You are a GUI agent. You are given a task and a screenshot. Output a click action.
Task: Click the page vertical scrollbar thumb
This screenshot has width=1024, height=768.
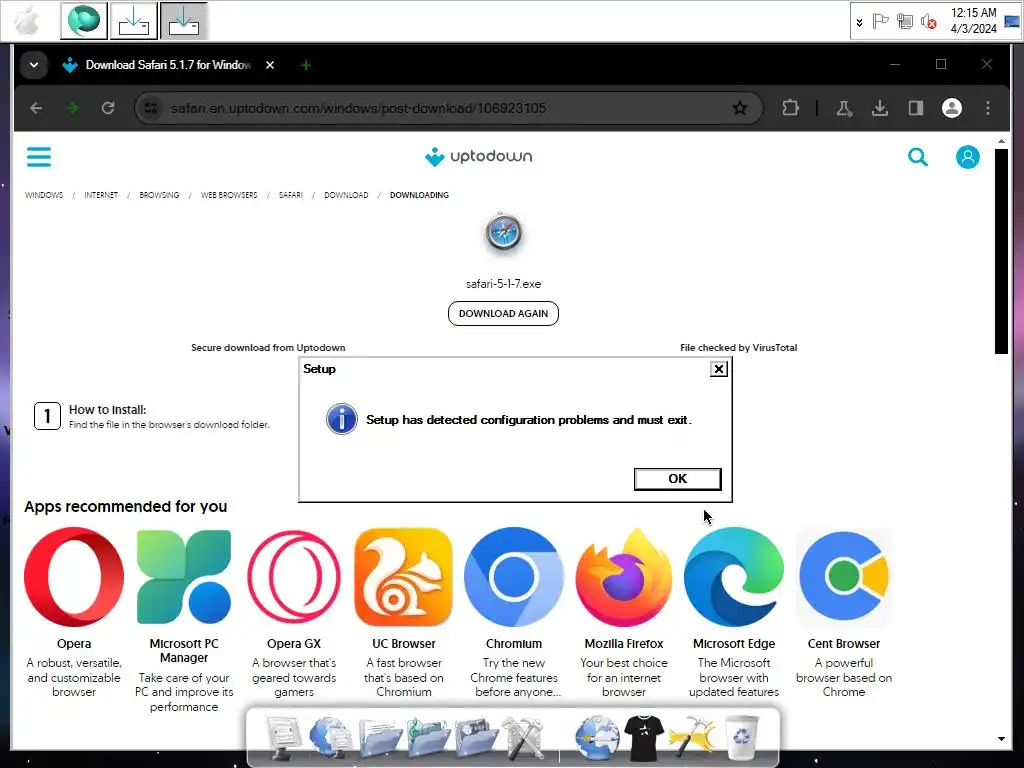click(x=1001, y=251)
